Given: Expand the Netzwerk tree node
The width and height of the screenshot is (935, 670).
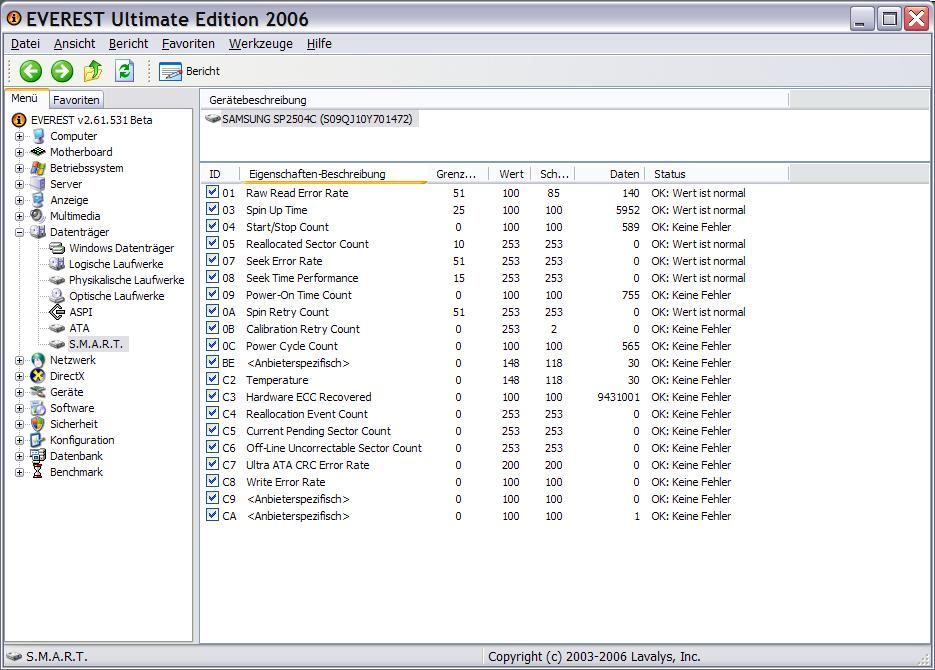Looking at the screenshot, I should pos(20,360).
